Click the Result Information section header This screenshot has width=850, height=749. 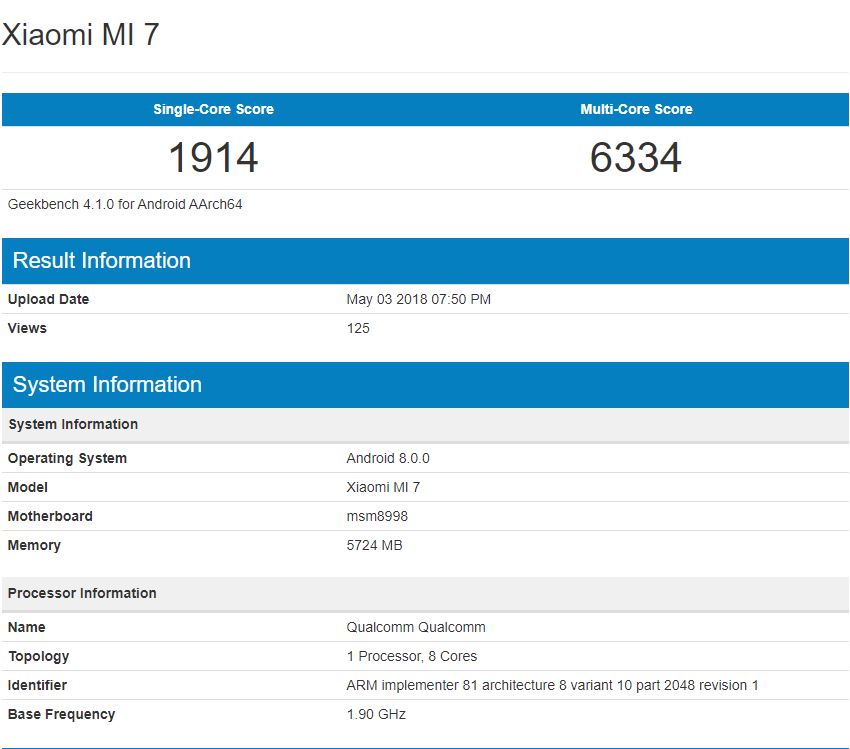pyautogui.click(x=100, y=260)
